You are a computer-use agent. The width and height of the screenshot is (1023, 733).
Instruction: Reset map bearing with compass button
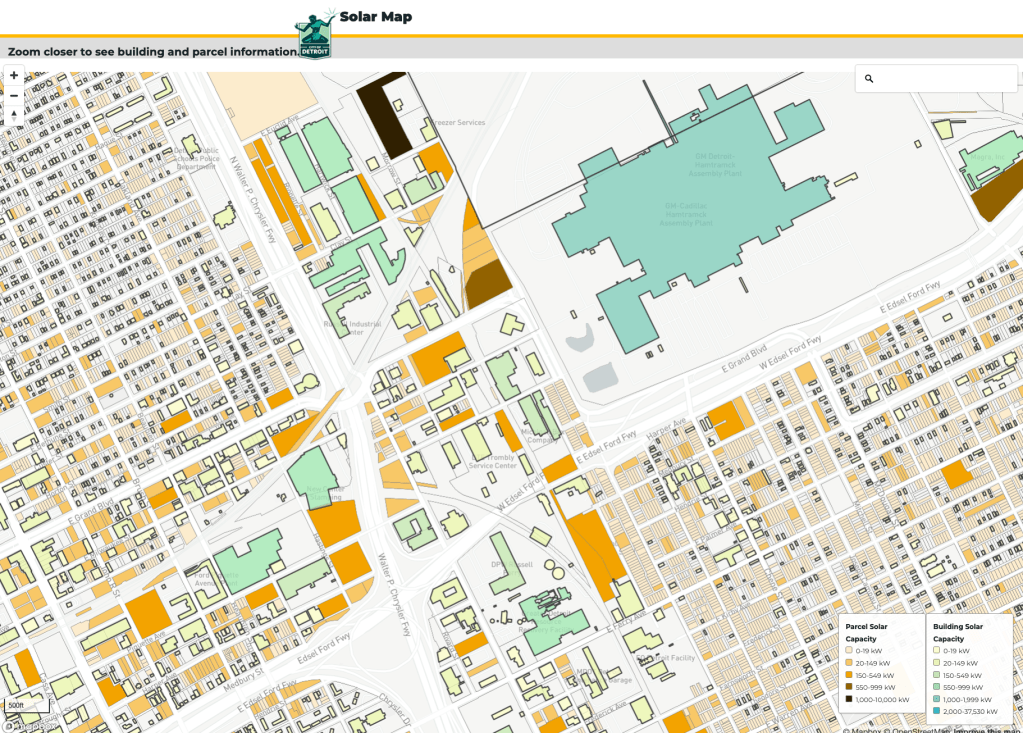14,116
